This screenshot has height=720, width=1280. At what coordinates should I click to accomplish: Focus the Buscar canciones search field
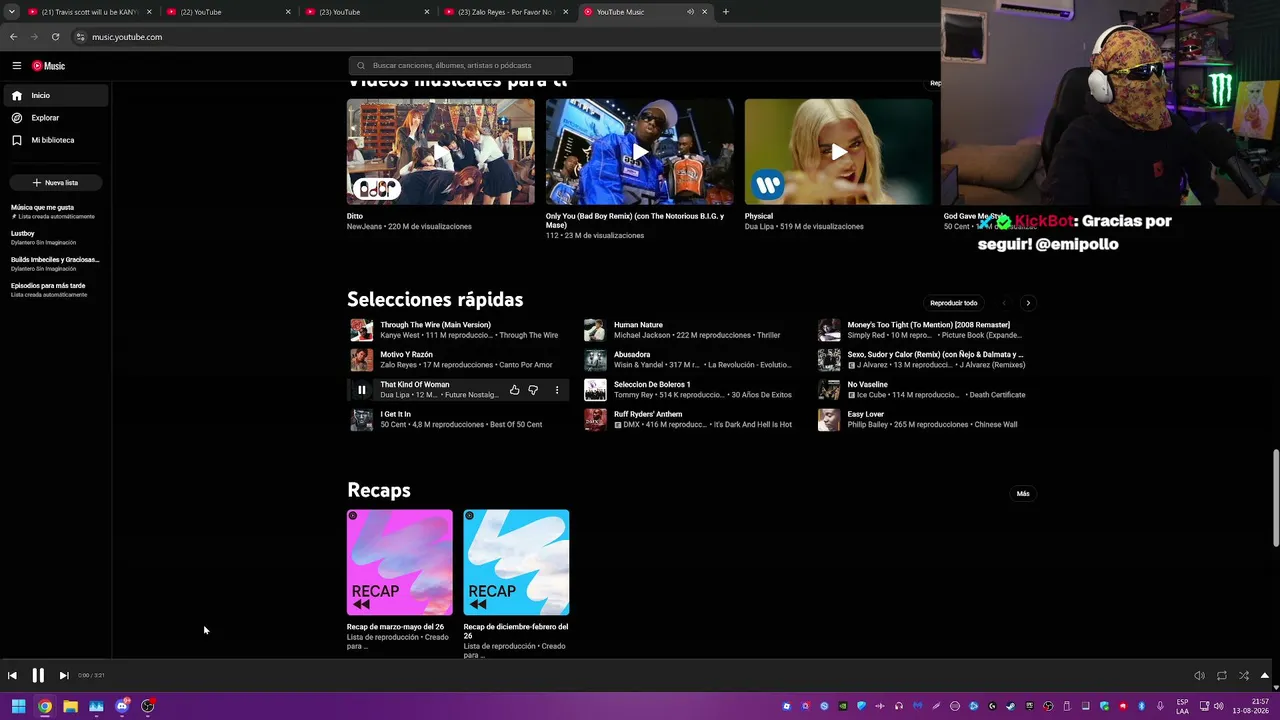[x=461, y=66]
